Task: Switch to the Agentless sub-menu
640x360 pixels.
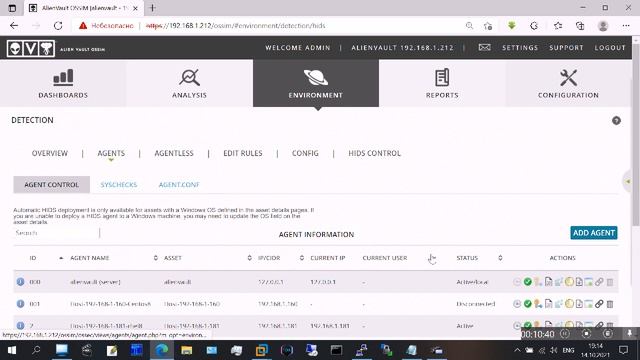Action: (x=174, y=153)
